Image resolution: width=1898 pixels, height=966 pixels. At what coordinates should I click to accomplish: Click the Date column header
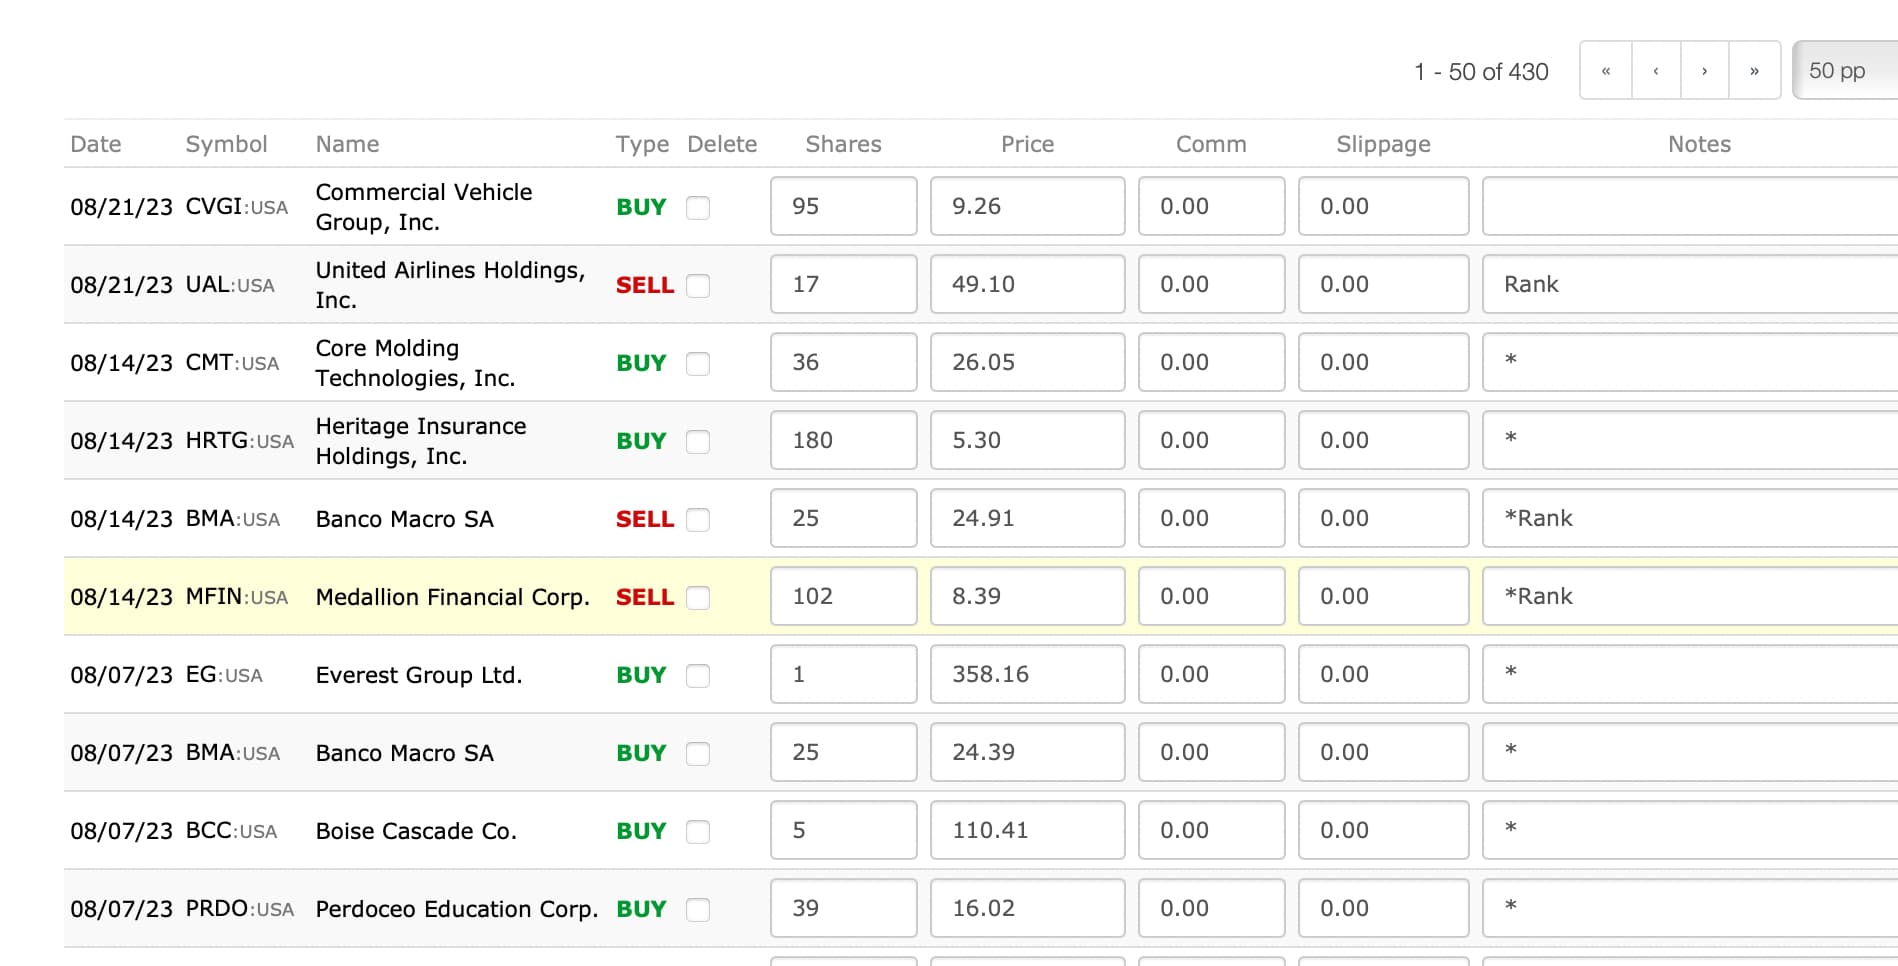click(x=96, y=144)
